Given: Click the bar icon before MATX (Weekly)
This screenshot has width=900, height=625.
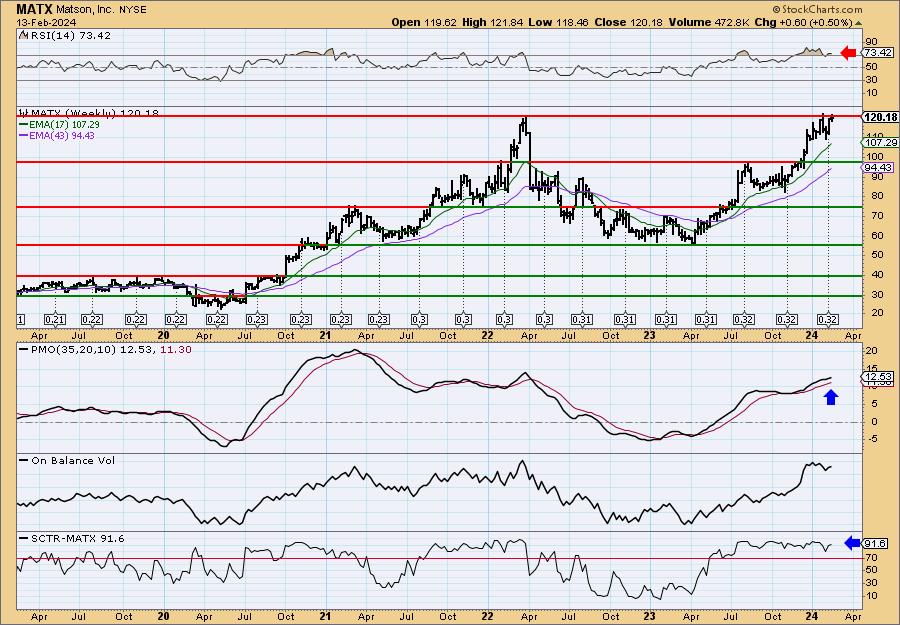Looking at the screenshot, I should (23, 114).
